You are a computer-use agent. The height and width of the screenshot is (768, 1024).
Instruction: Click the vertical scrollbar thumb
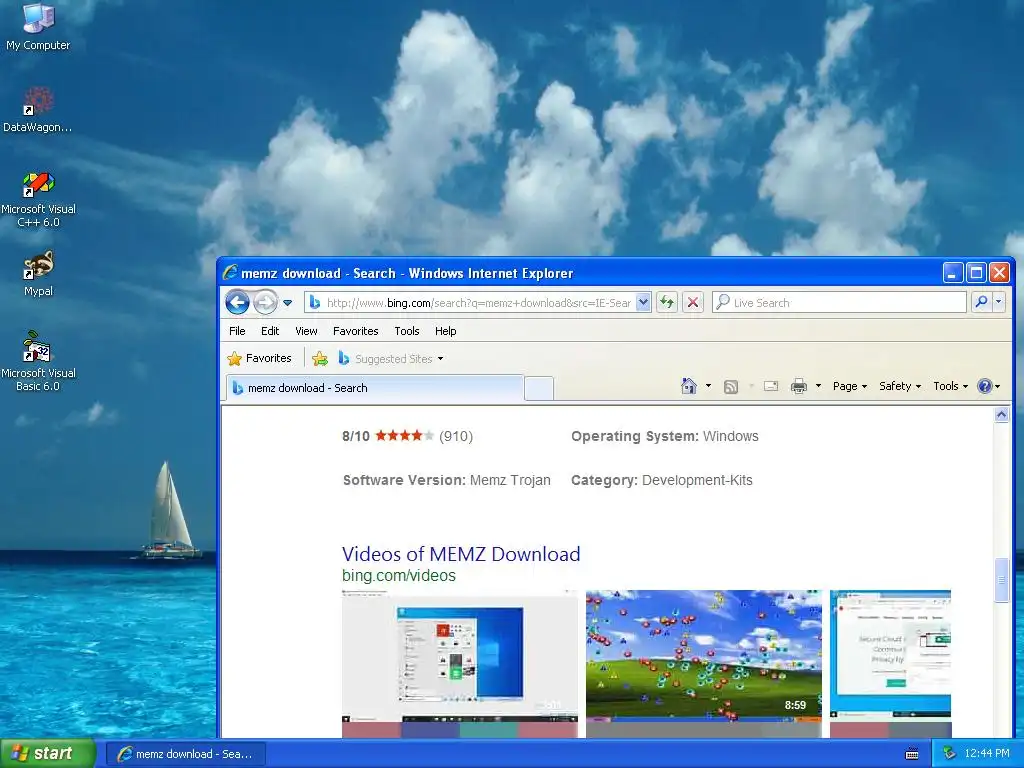1001,580
